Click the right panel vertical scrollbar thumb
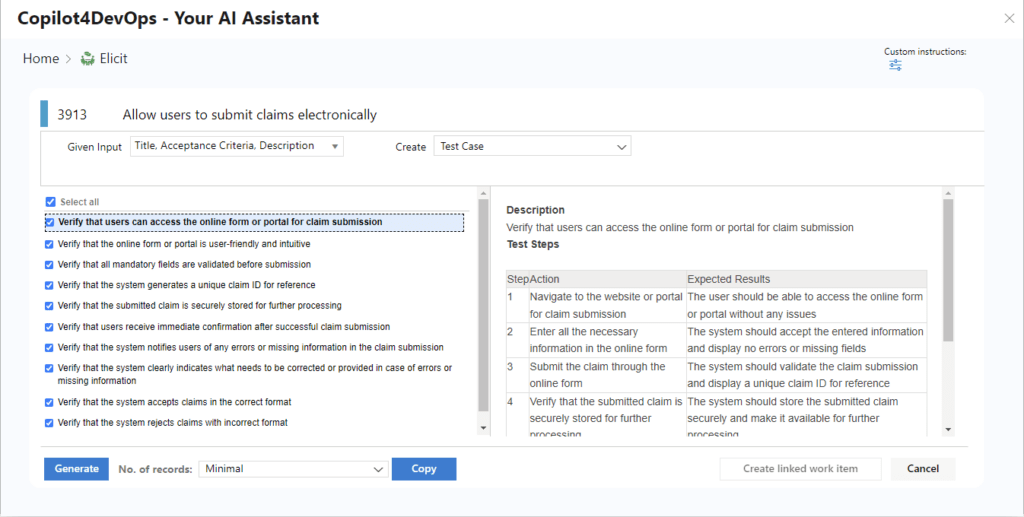The height and width of the screenshot is (517, 1024). tap(948, 270)
